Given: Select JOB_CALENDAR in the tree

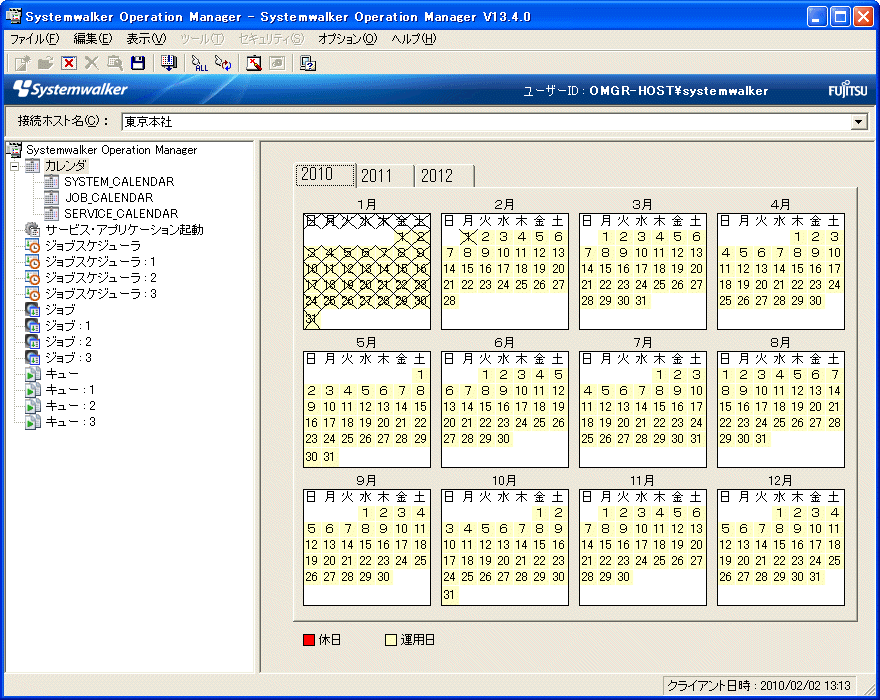Looking at the screenshot, I should pyautogui.click(x=109, y=198).
